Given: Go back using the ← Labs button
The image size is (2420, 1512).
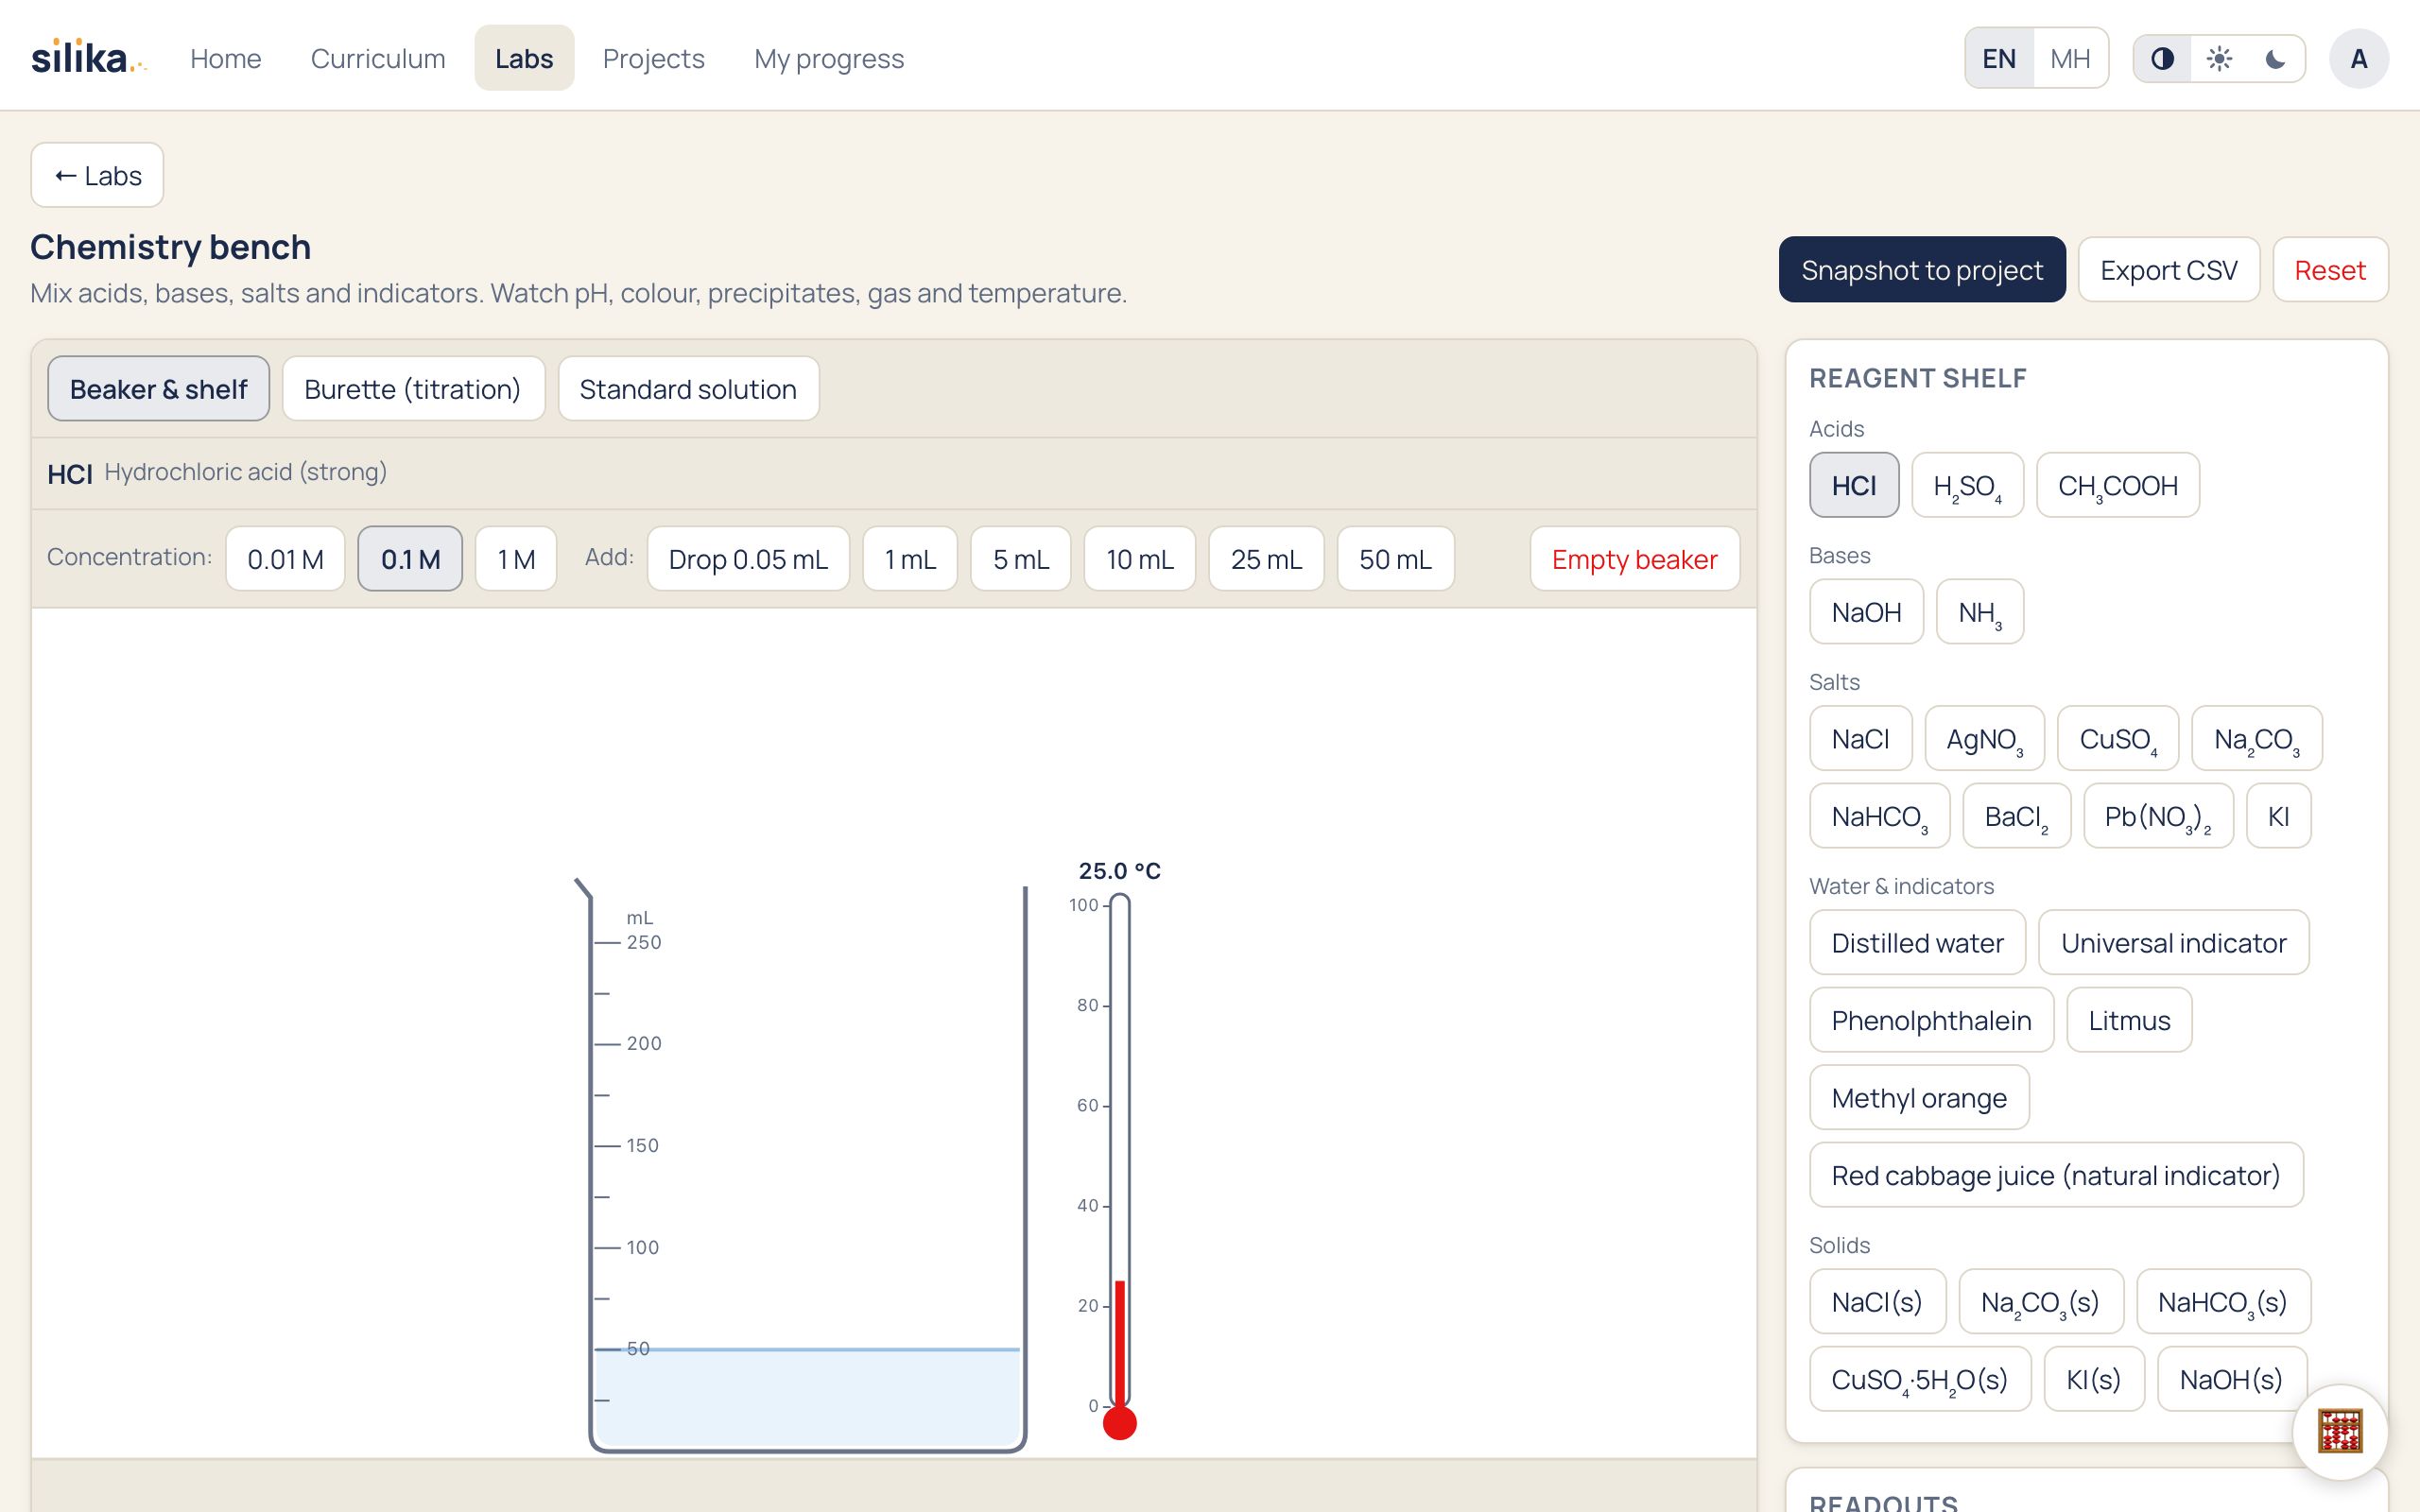Looking at the screenshot, I should (97, 175).
